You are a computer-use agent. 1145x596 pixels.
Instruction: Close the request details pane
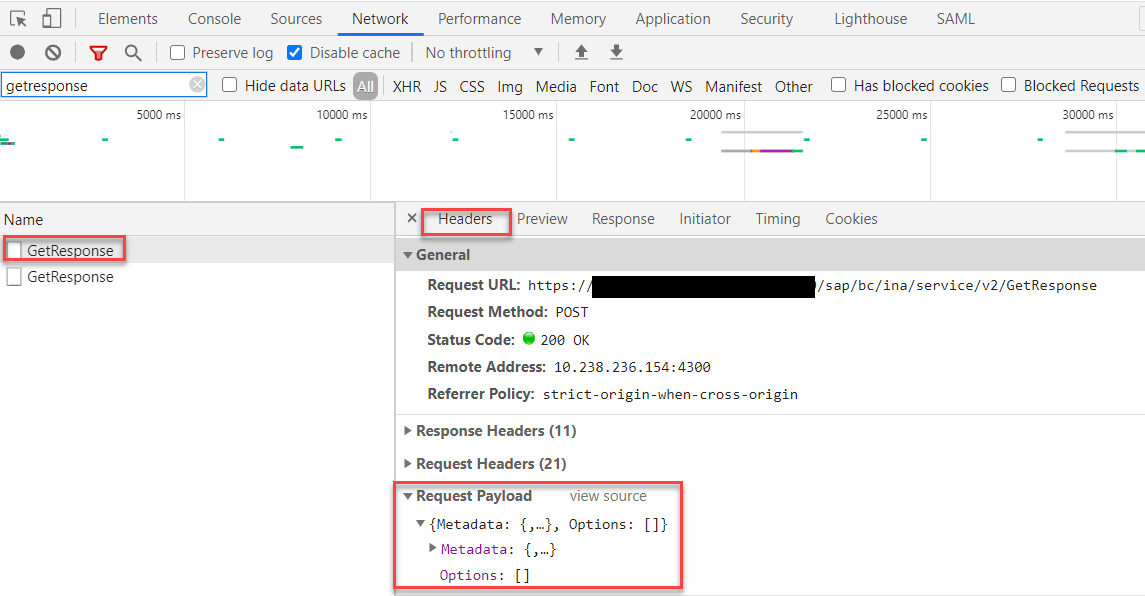coord(412,218)
